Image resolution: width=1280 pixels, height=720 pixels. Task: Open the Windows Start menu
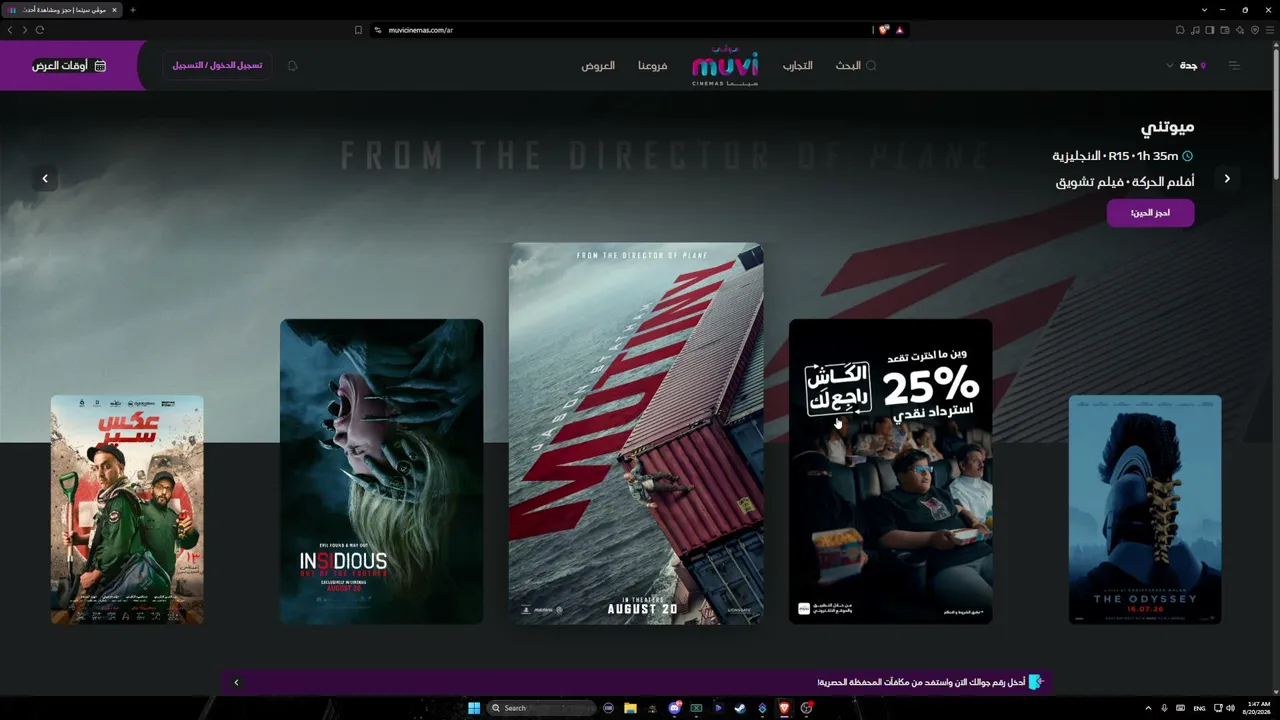pyautogui.click(x=474, y=708)
